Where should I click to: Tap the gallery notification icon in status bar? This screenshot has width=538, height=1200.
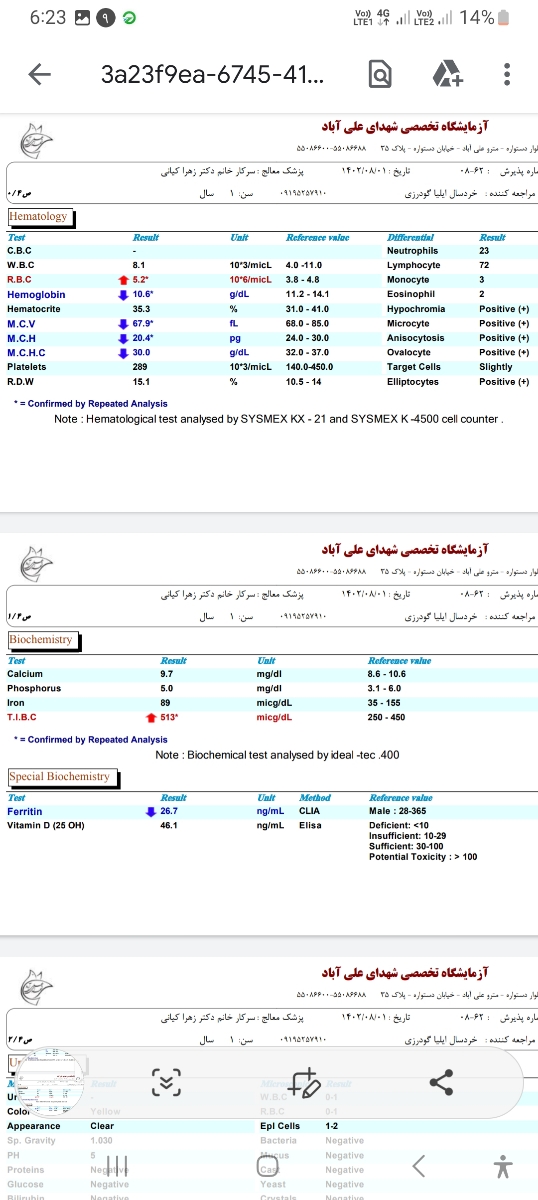pos(83,18)
